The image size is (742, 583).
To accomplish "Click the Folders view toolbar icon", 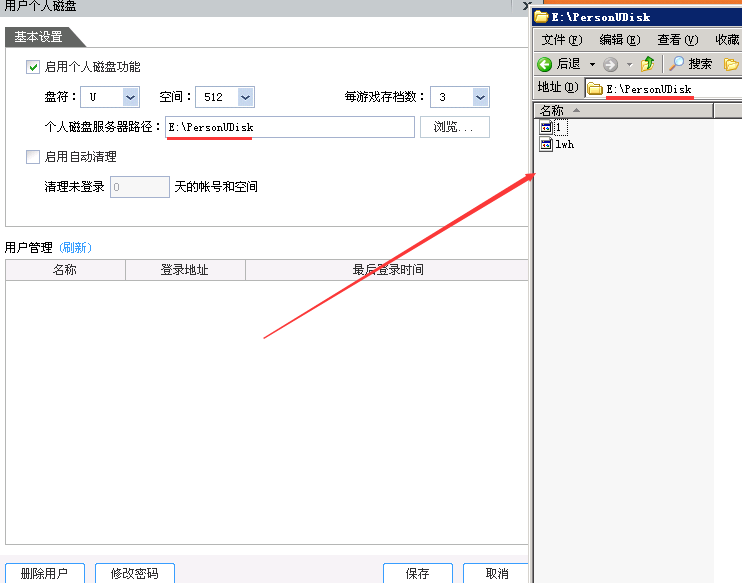I will coord(731,64).
